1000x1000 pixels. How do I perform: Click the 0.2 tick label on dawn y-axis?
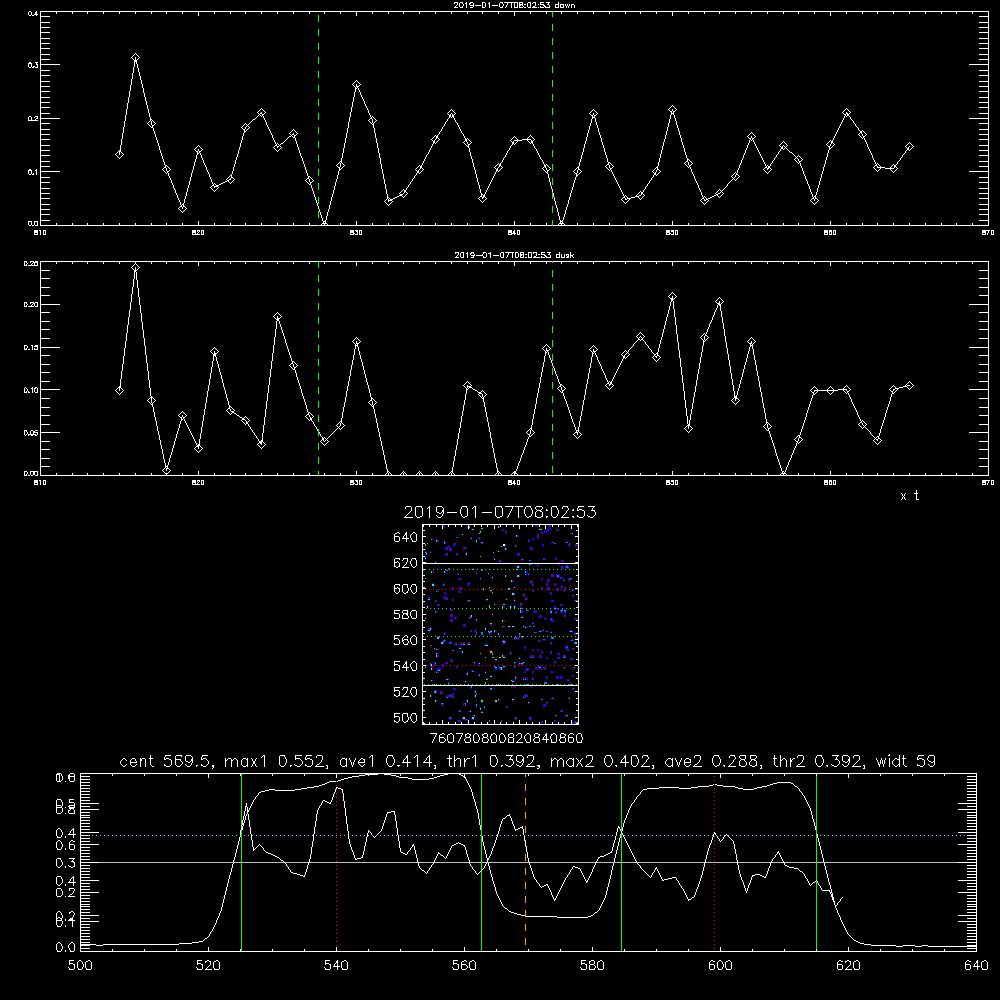[x=33, y=119]
